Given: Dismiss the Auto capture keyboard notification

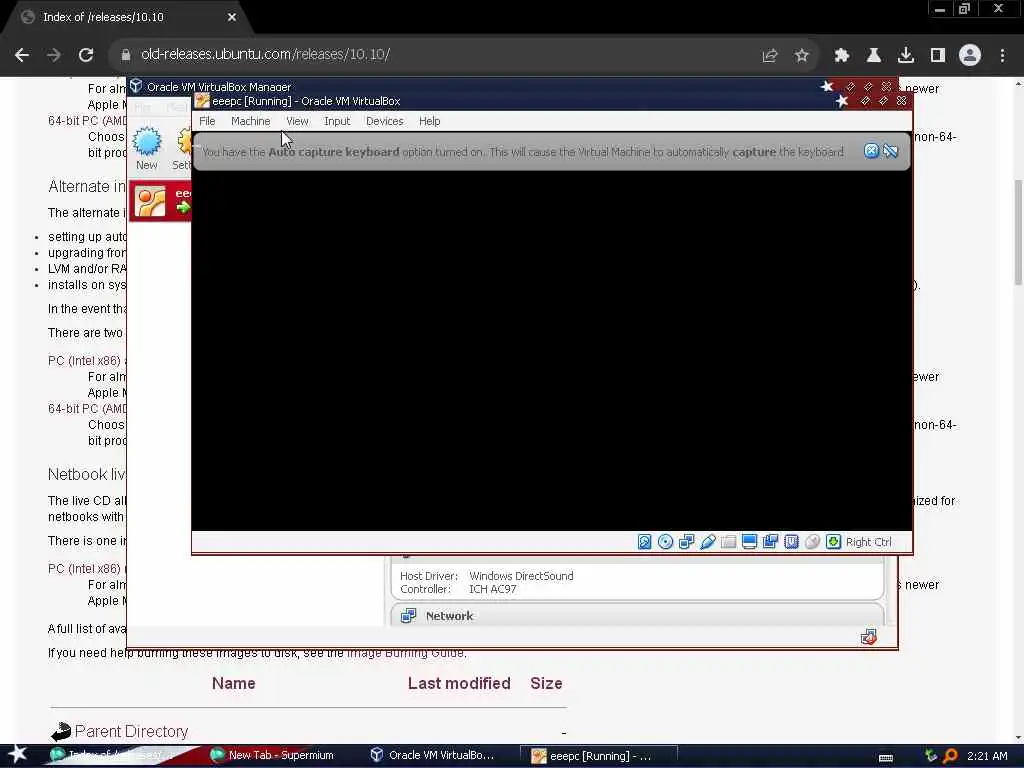Looking at the screenshot, I should pyautogui.click(x=871, y=152).
